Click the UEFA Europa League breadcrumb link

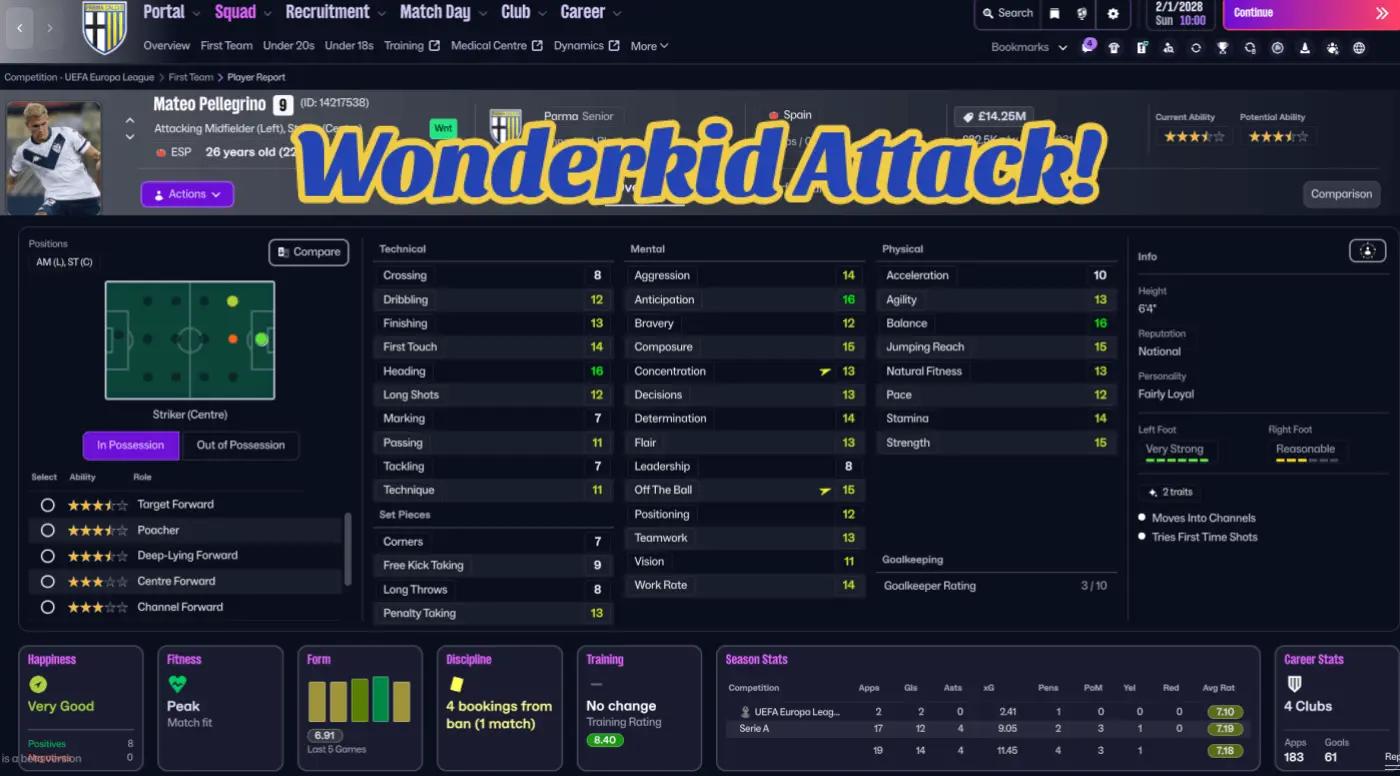[79, 77]
